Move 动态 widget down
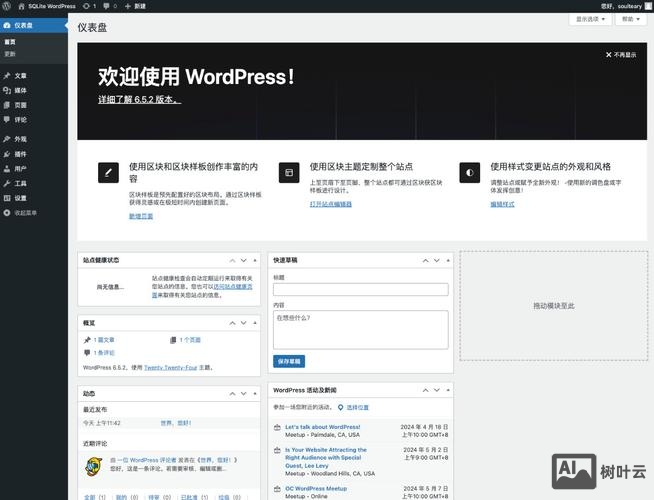Image resolution: width=654 pixels, height=500 pixels. coord(244,394)
